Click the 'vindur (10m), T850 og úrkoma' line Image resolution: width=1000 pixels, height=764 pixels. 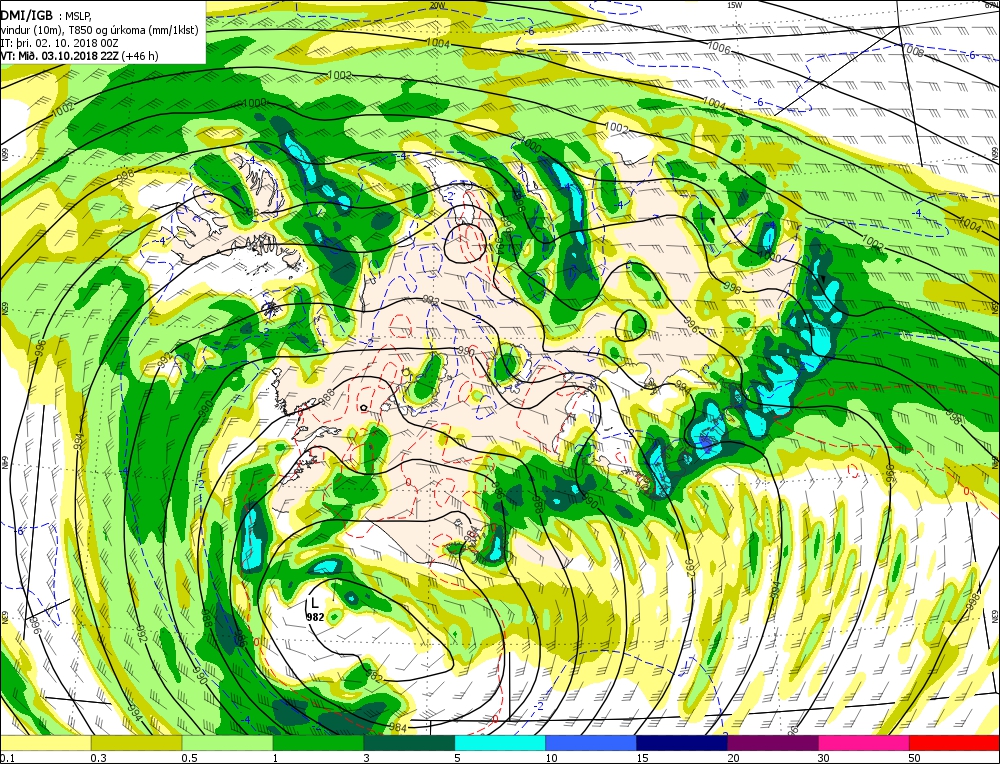(99, 30)
